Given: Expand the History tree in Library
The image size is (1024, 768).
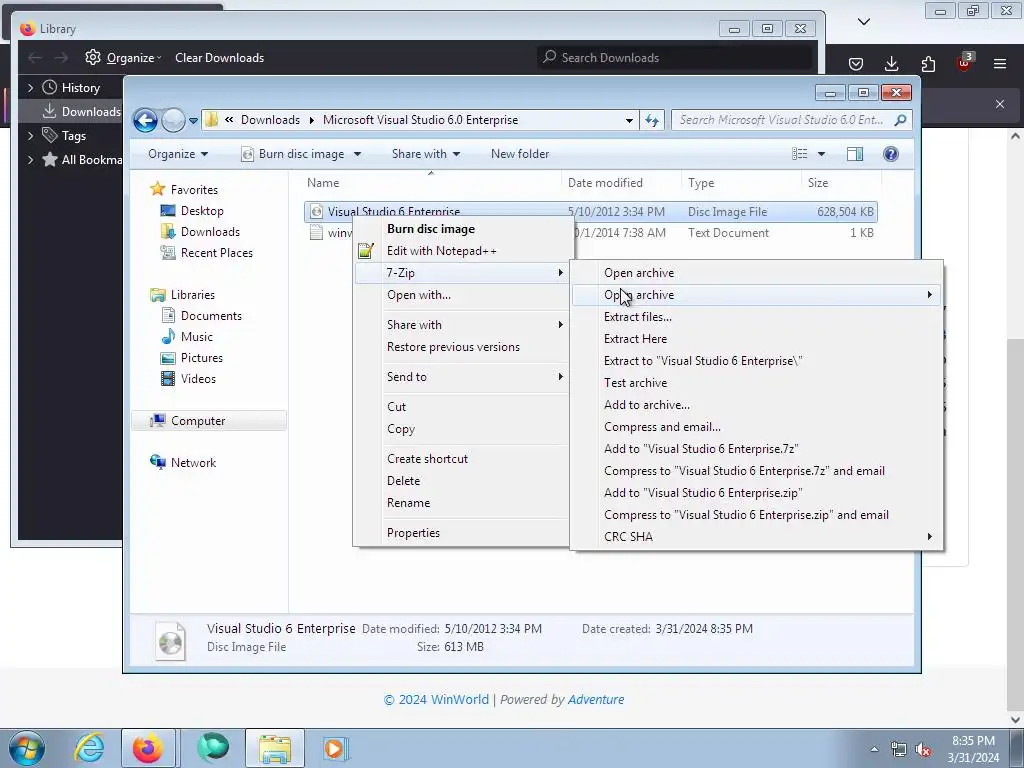Looking at the screenshot, I should (30, 88).
